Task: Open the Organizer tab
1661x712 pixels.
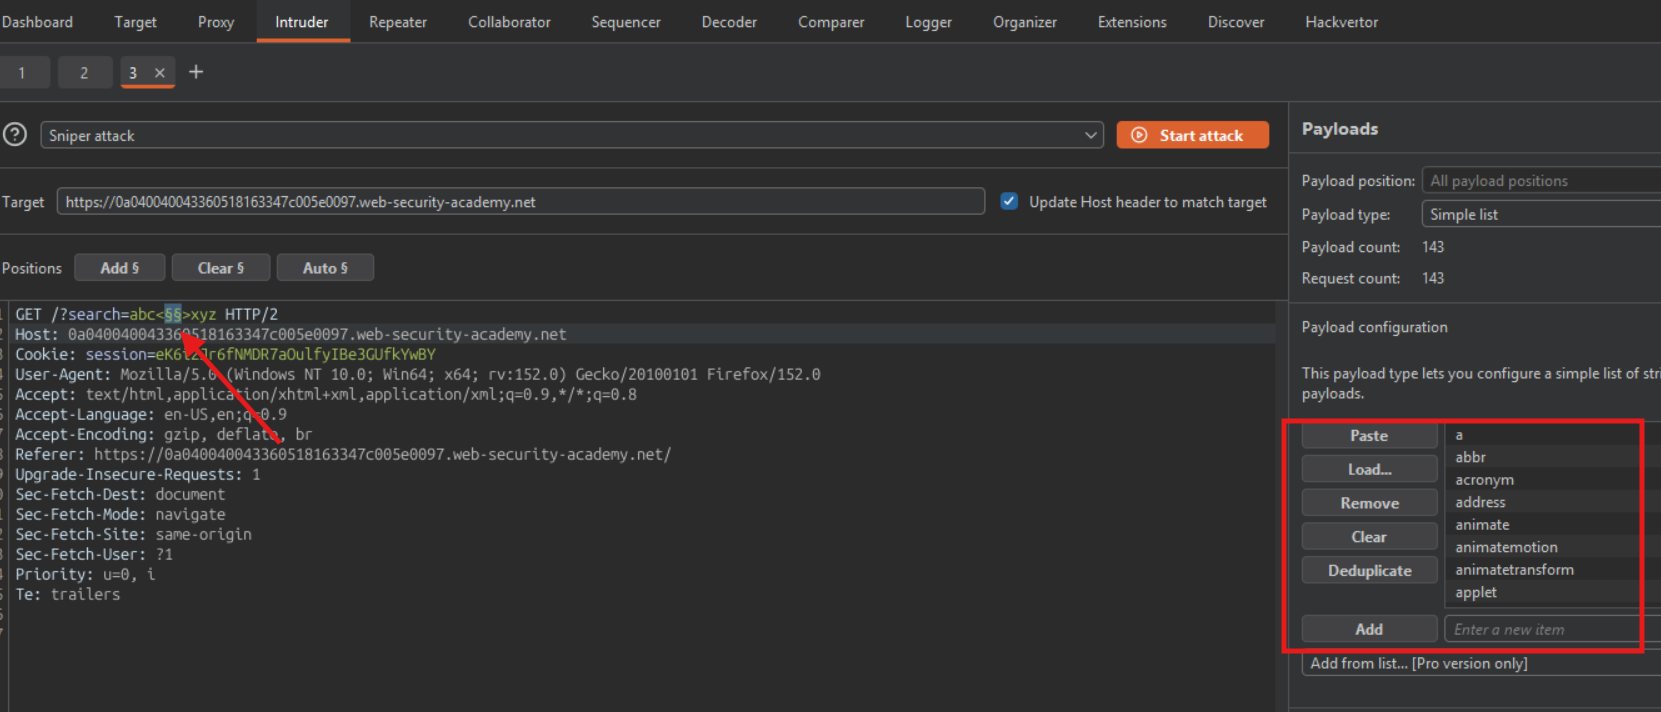Action: [x=1025, y=22]
